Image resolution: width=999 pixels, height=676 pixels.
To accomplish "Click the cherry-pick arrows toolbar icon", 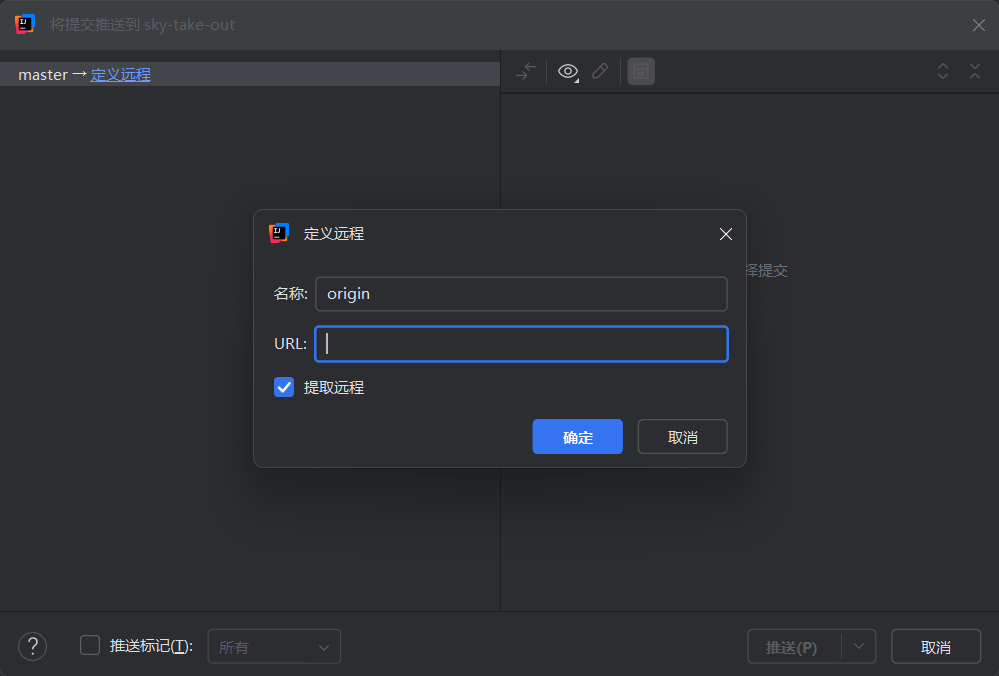I will (x=526, y=71).
